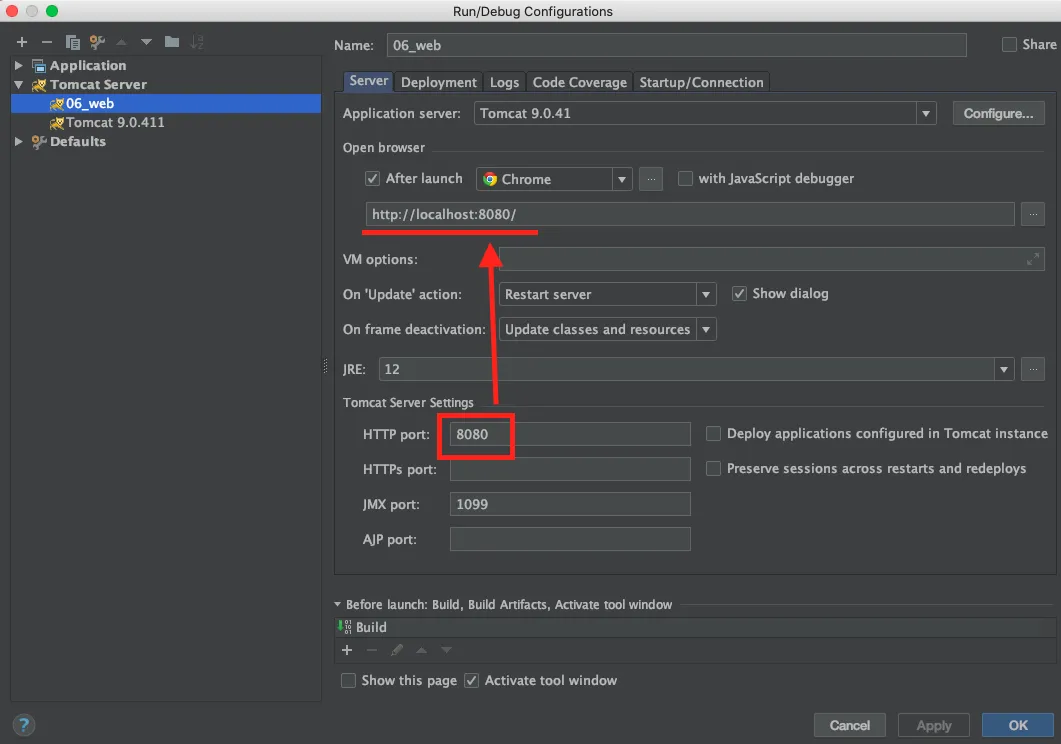1061x744 pixels.
Task: Select the Build task row
Action: [x=695, y=627]
